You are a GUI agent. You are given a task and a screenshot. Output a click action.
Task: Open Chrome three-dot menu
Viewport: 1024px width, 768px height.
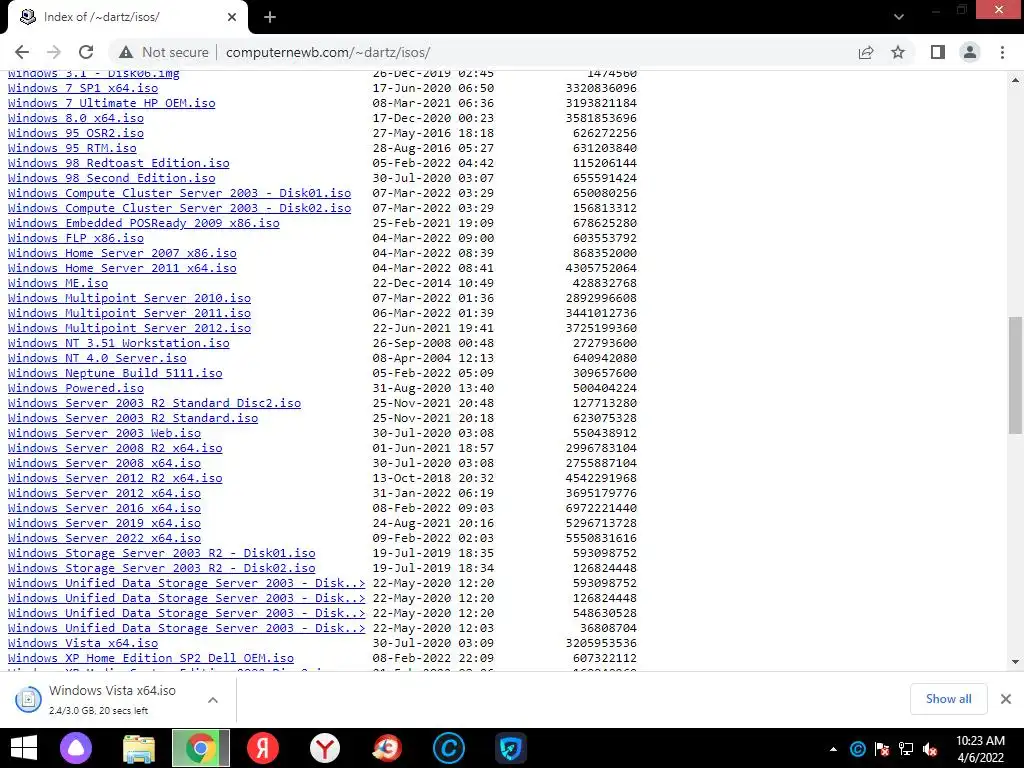coord(1002,52)
